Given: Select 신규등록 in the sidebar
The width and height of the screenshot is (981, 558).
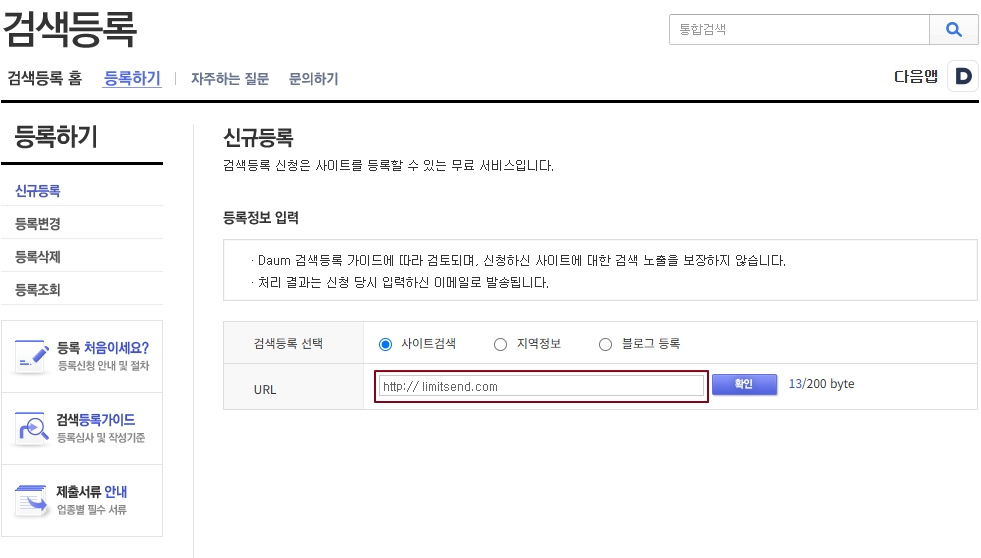Looking at the screenshot, I should coord(38,190).
